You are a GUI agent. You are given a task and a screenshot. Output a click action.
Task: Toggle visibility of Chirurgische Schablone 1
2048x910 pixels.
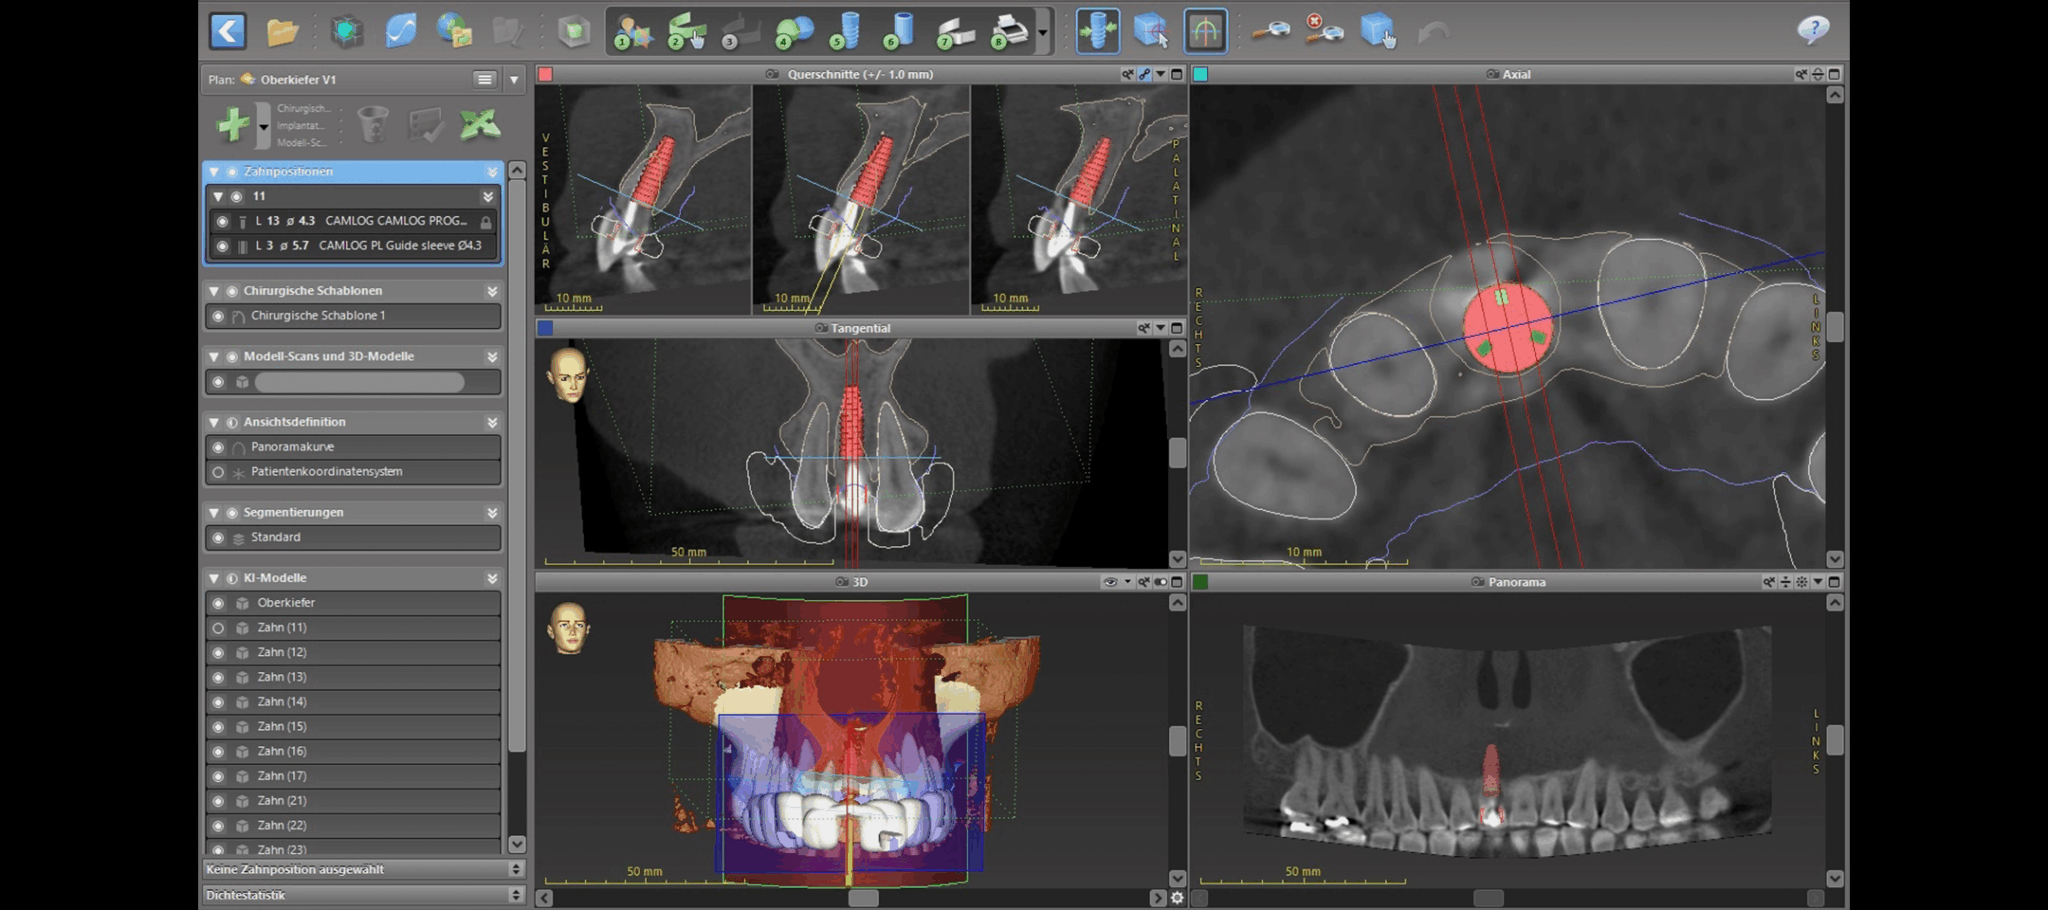click(218, 316)
